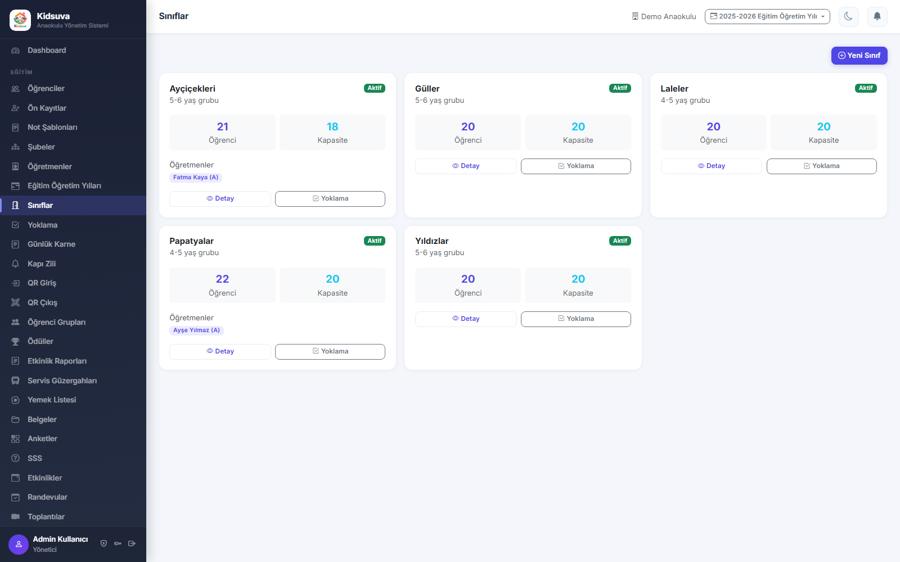Click the Ayşe Yılmaz (A) teacher tag
This screenshot has width=900, height=562.
click(x=196, y=330)
